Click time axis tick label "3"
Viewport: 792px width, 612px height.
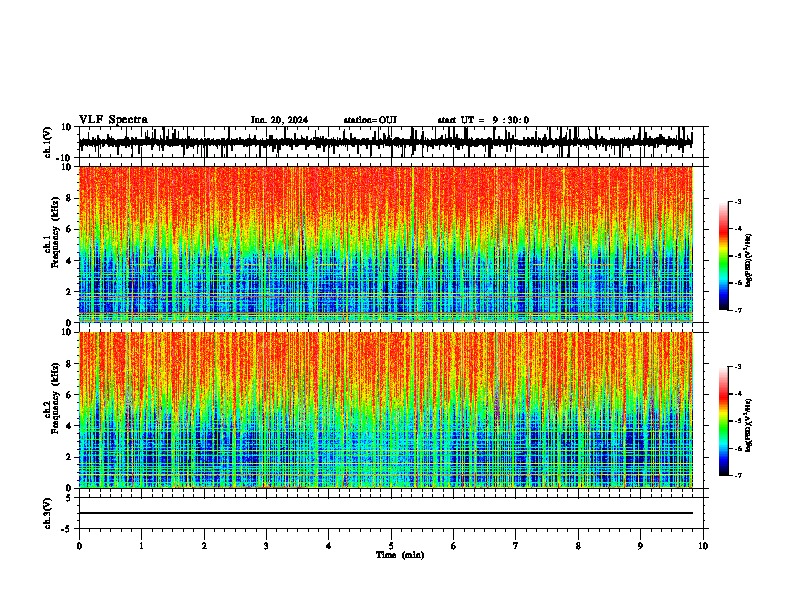point(266,546)
